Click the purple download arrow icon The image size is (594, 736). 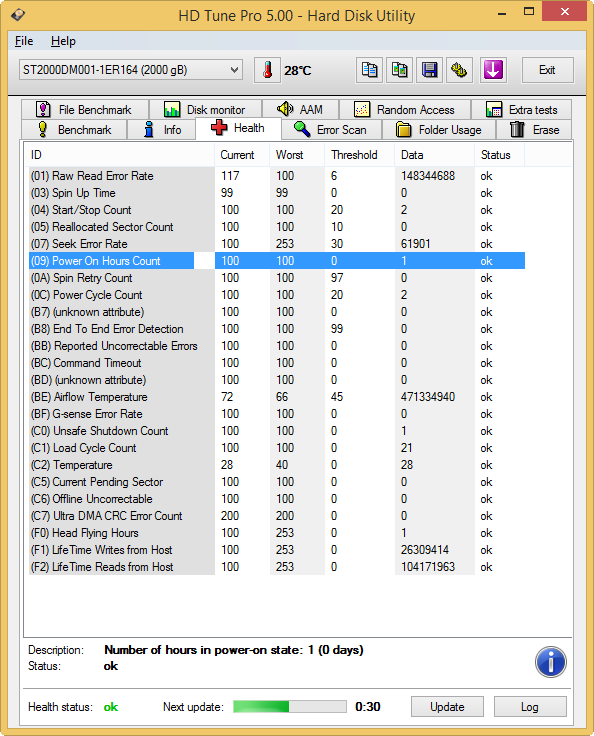(494, 70)
